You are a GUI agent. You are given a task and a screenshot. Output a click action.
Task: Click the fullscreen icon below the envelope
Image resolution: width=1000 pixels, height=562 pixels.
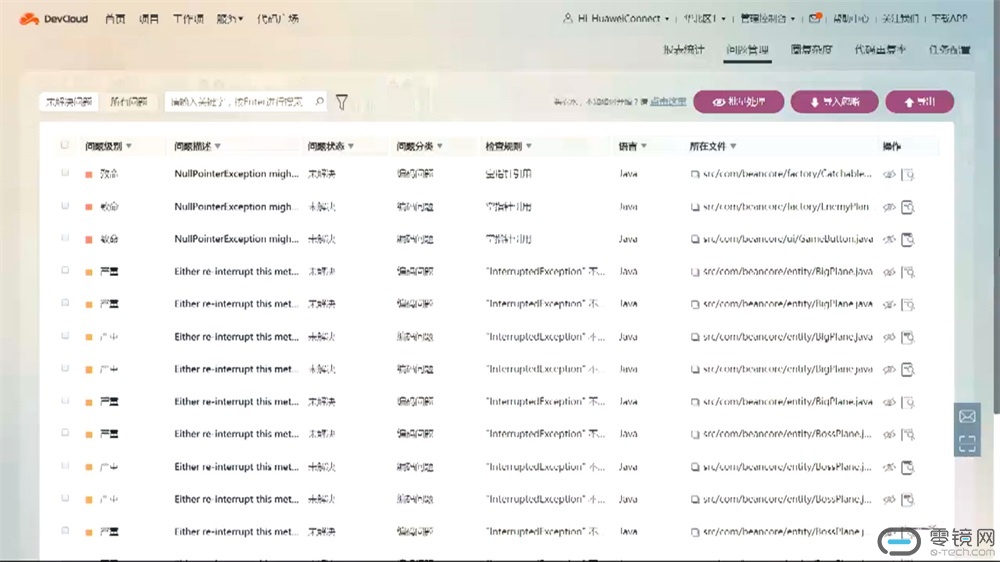[967, 444]
